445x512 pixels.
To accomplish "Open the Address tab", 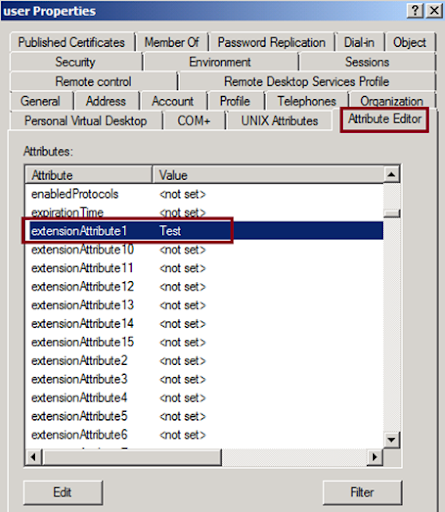I will (x=106, y=101).
